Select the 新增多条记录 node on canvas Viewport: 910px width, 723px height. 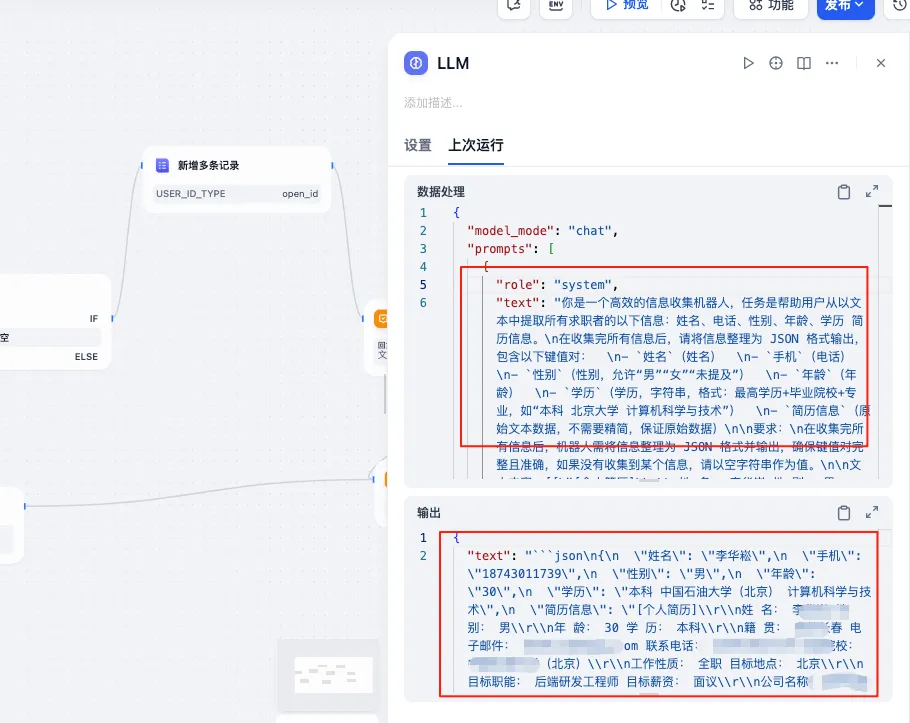[x=237, y=180]
